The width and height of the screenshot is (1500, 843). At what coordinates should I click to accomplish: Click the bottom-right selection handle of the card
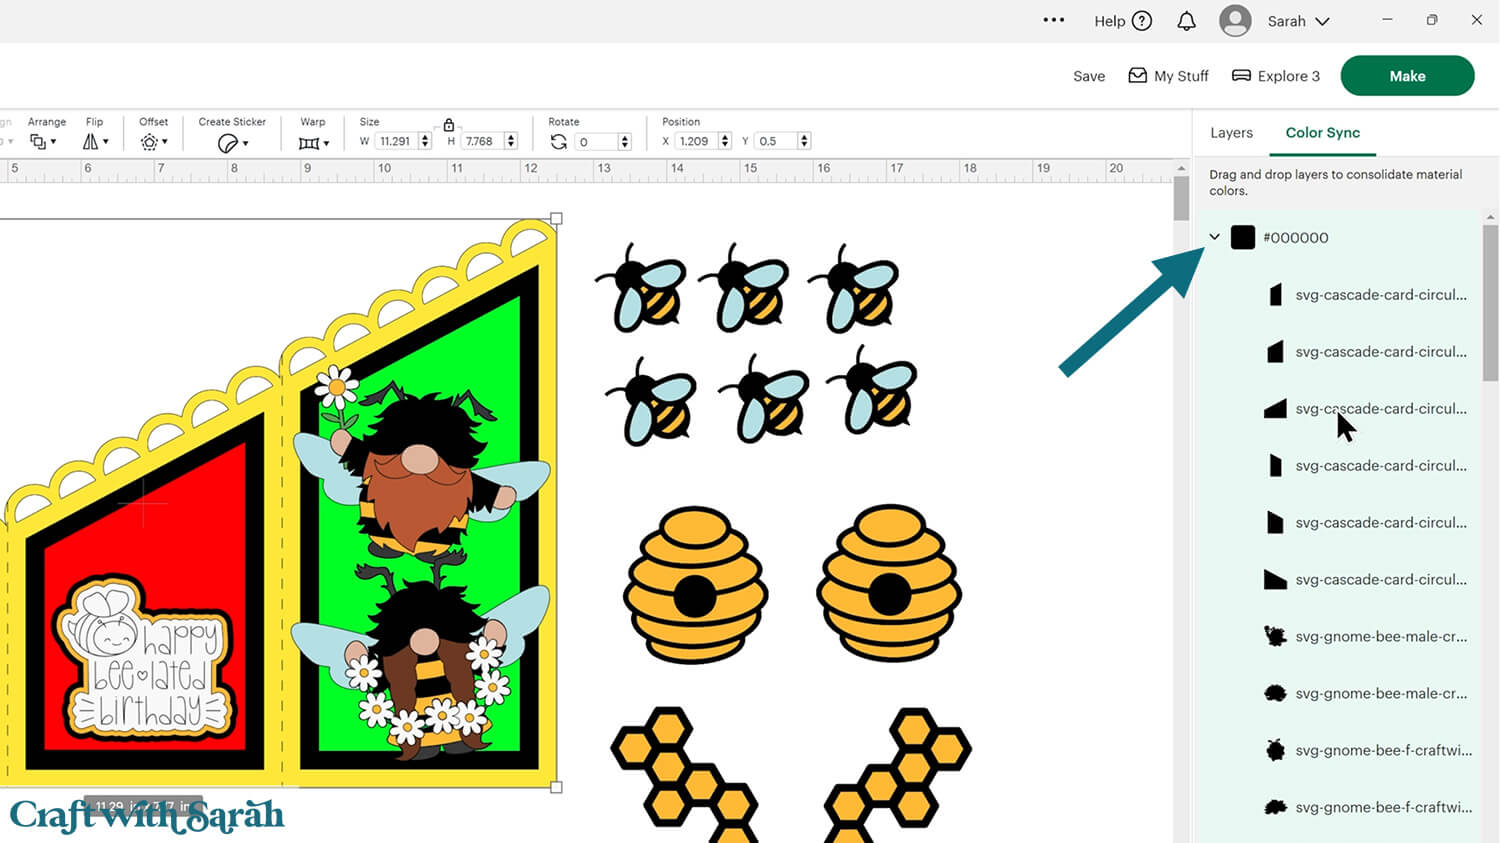coord(556,787)
